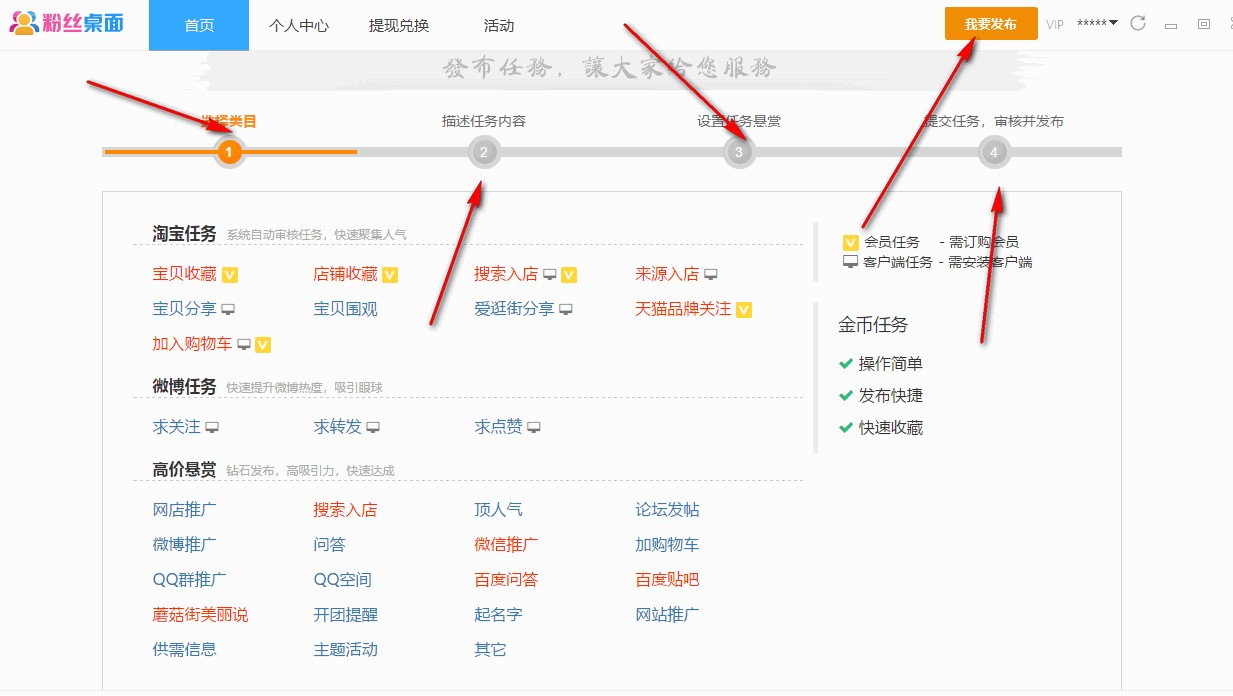Click the yellow V badge beside 店铺收藏
The height and width of the screenshot is (696, 1233).
pos(390,275)
